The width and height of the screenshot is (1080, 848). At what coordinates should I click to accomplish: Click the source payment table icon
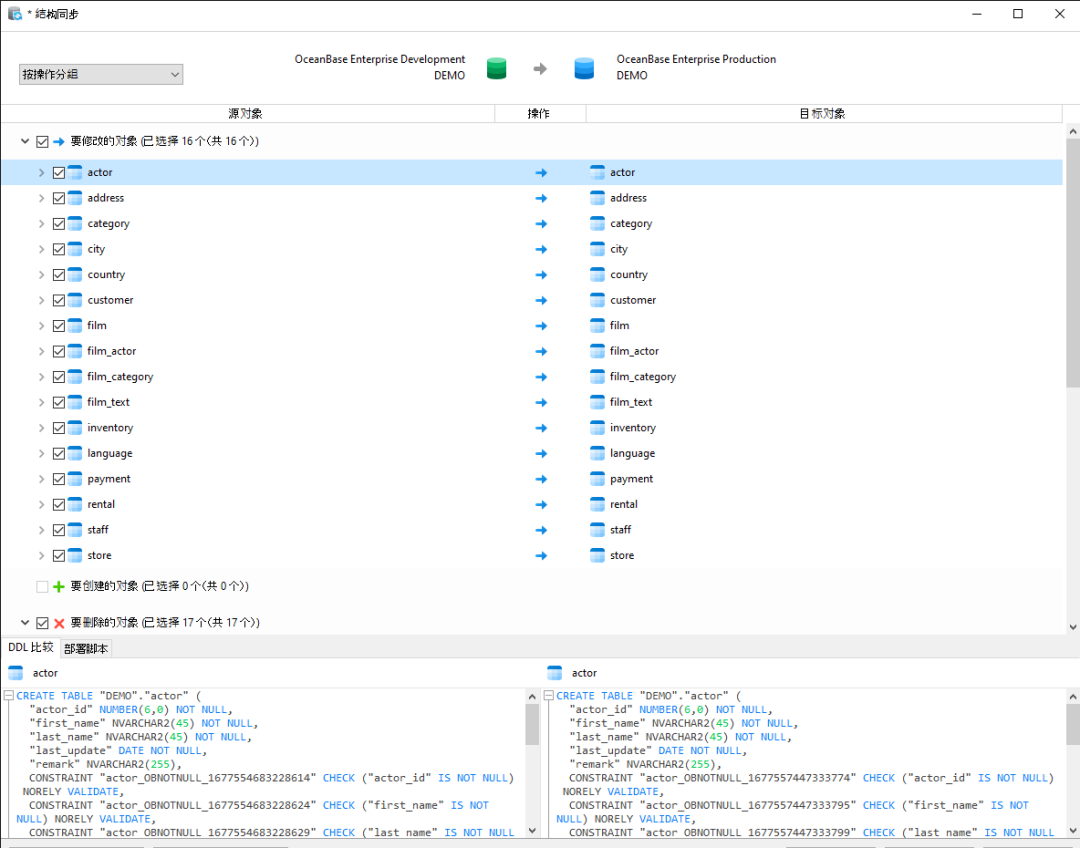click(75, 478)
